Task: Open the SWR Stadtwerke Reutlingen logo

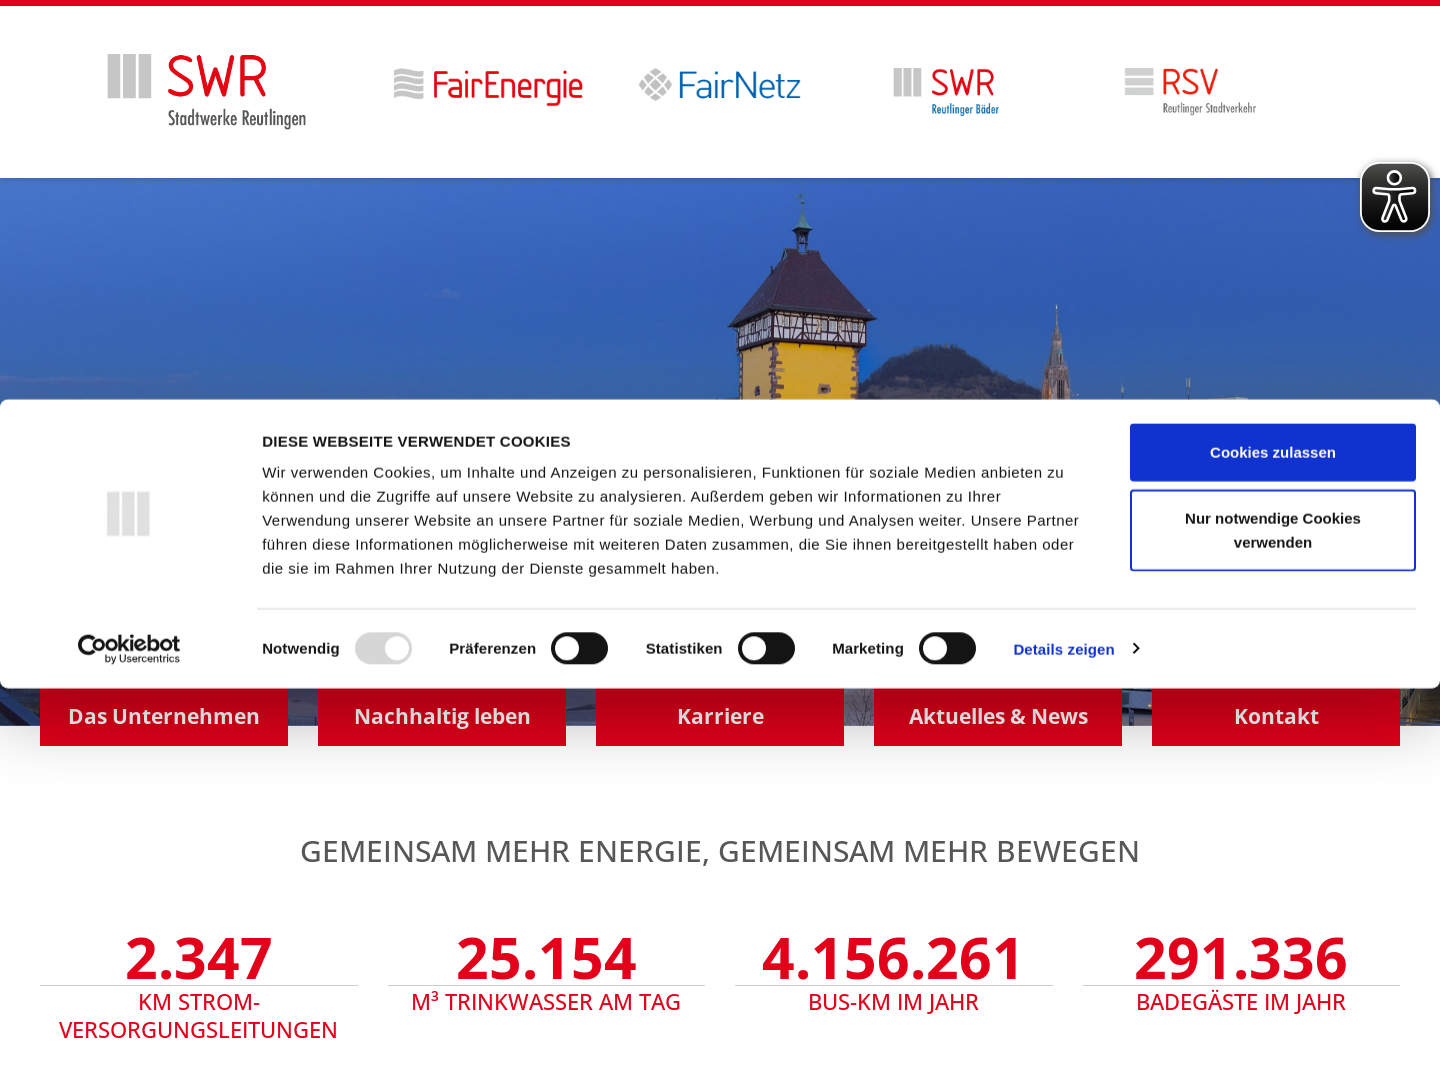Action: 207,91
